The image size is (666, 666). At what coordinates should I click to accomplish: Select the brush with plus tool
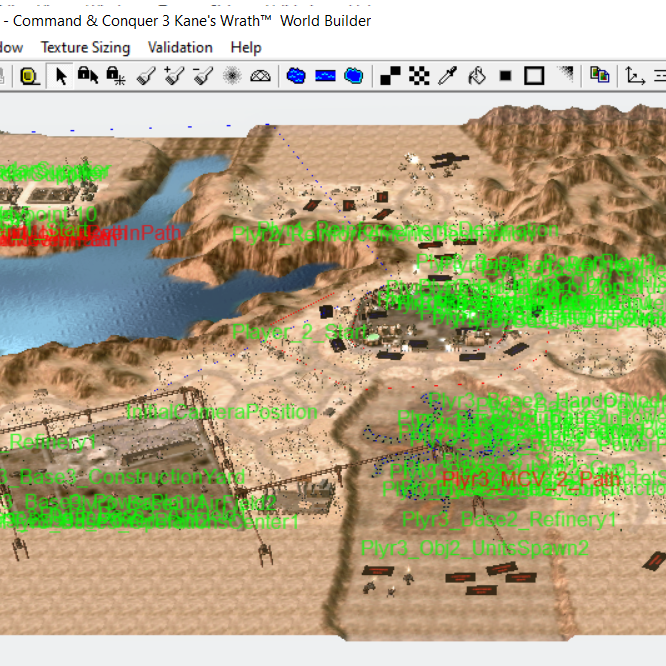pyautogui.click(x=174, y=76)
